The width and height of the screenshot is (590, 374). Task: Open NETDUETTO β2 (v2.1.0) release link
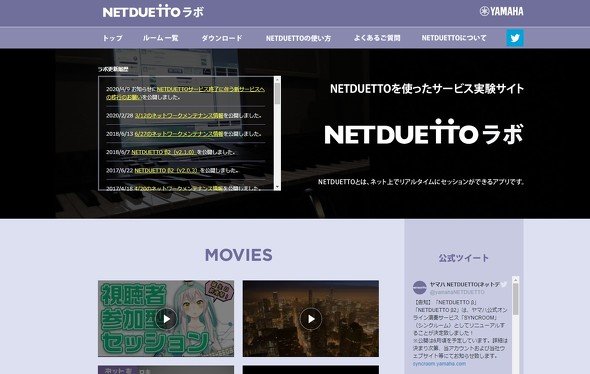[x=163, y=152]
